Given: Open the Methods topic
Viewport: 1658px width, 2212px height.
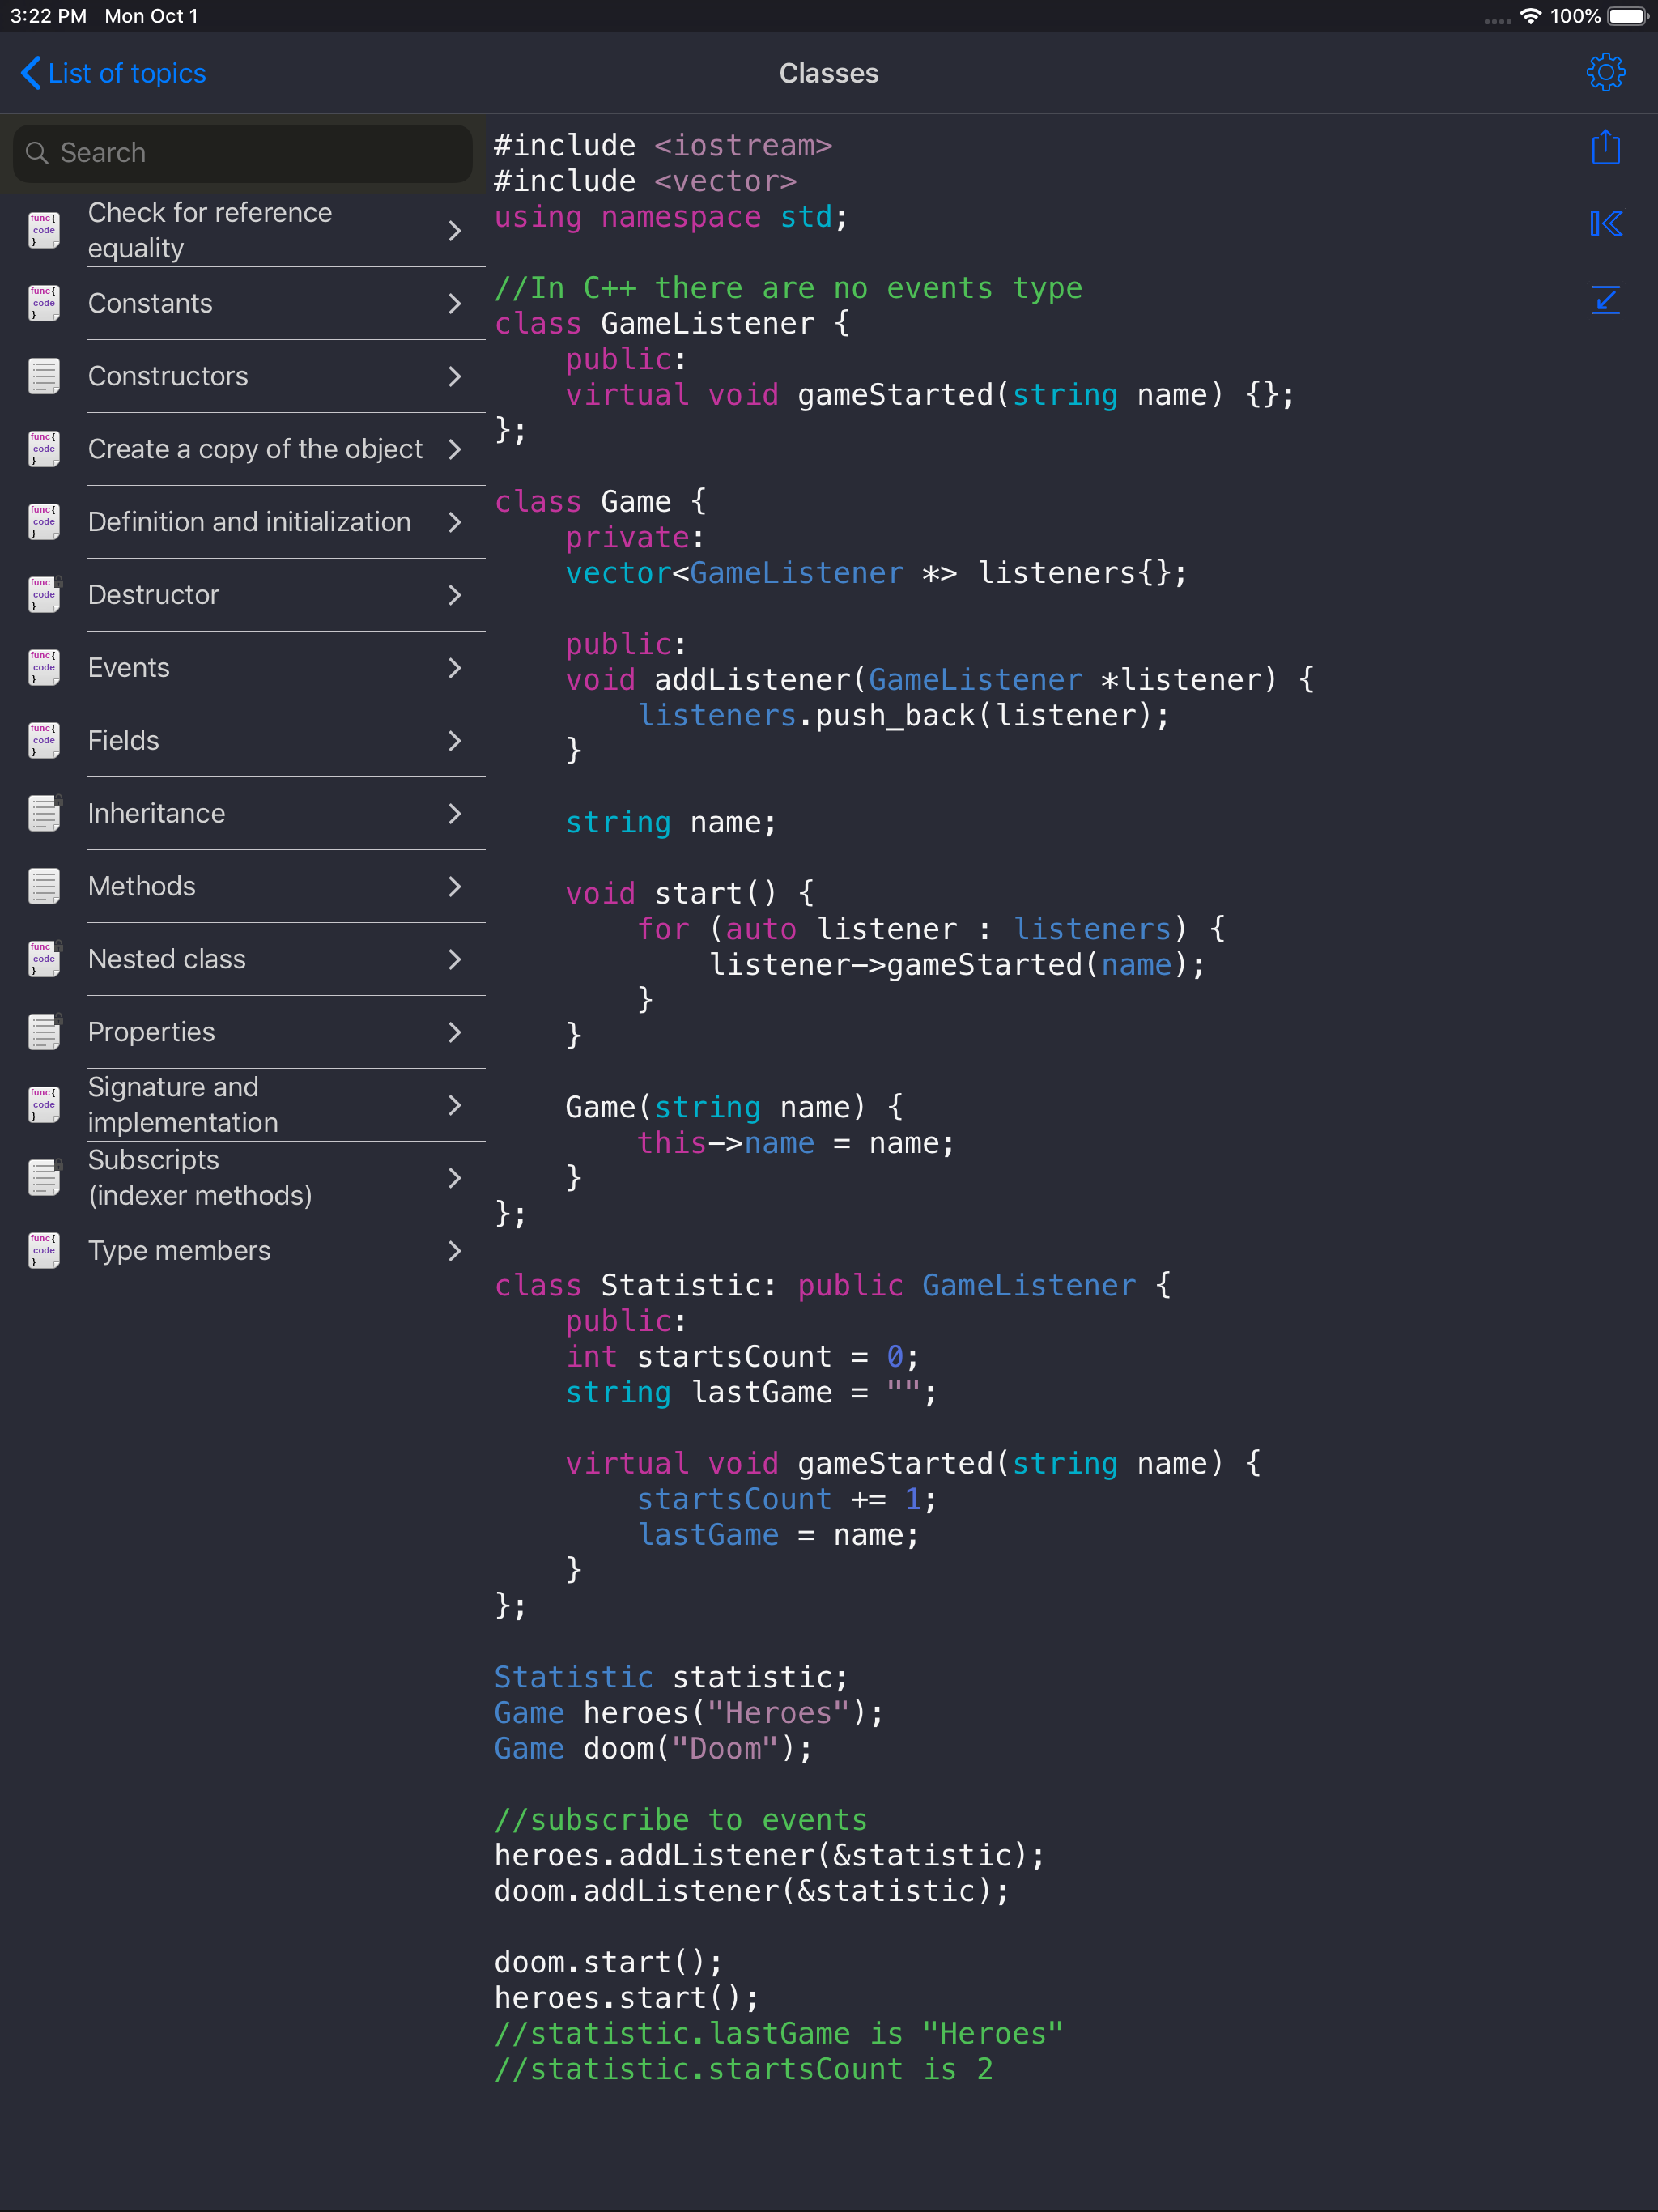Looking at the screenshot, I should (x=142, y=886).
